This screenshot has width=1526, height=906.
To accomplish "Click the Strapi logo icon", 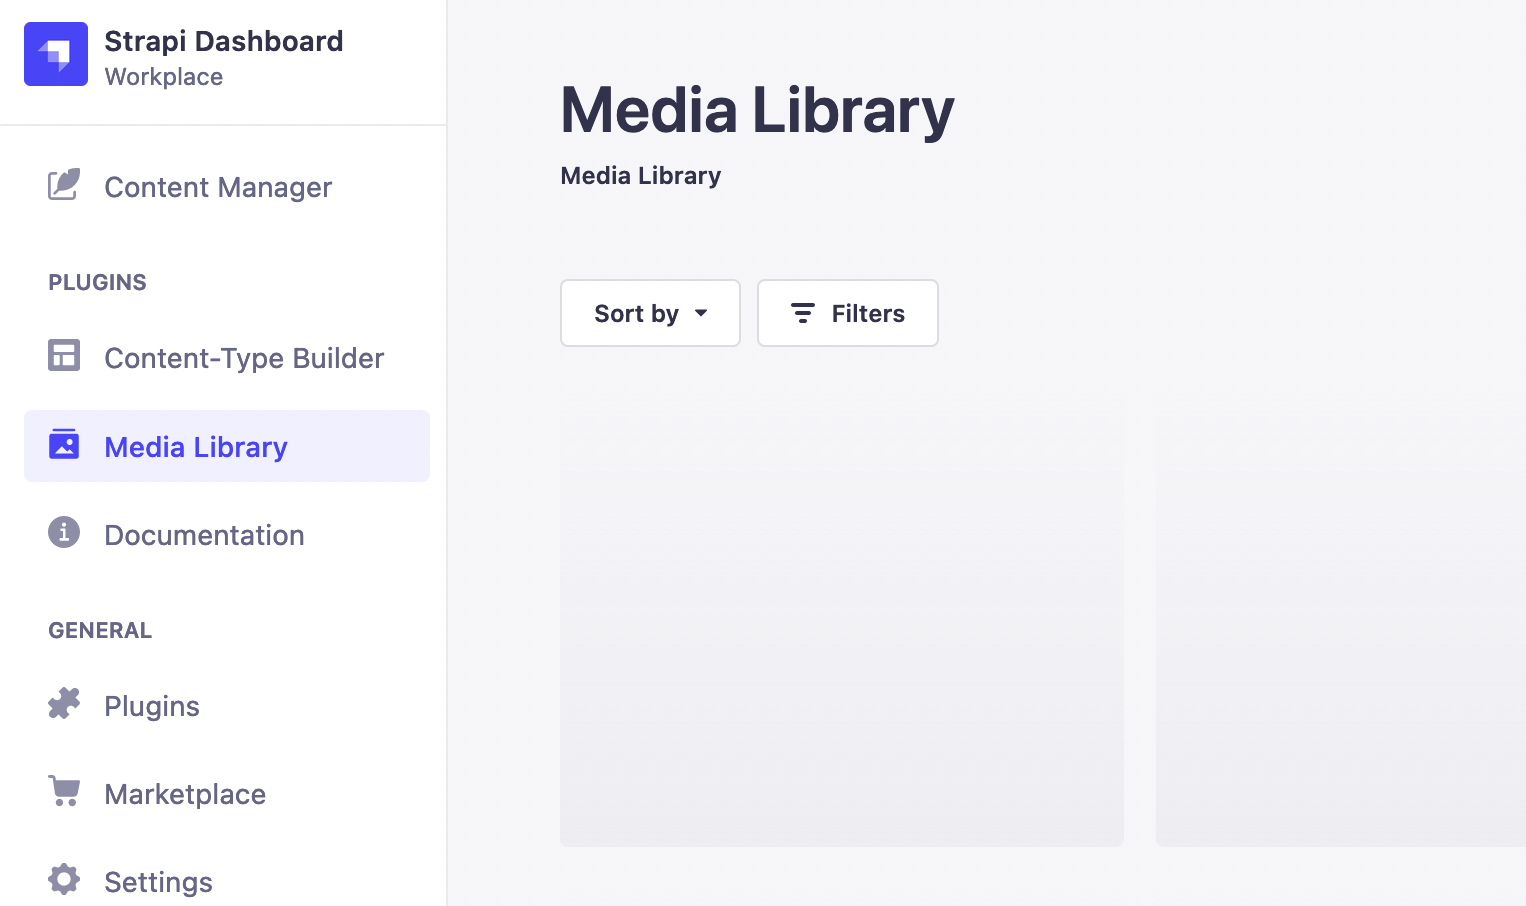I will (56, 54).
